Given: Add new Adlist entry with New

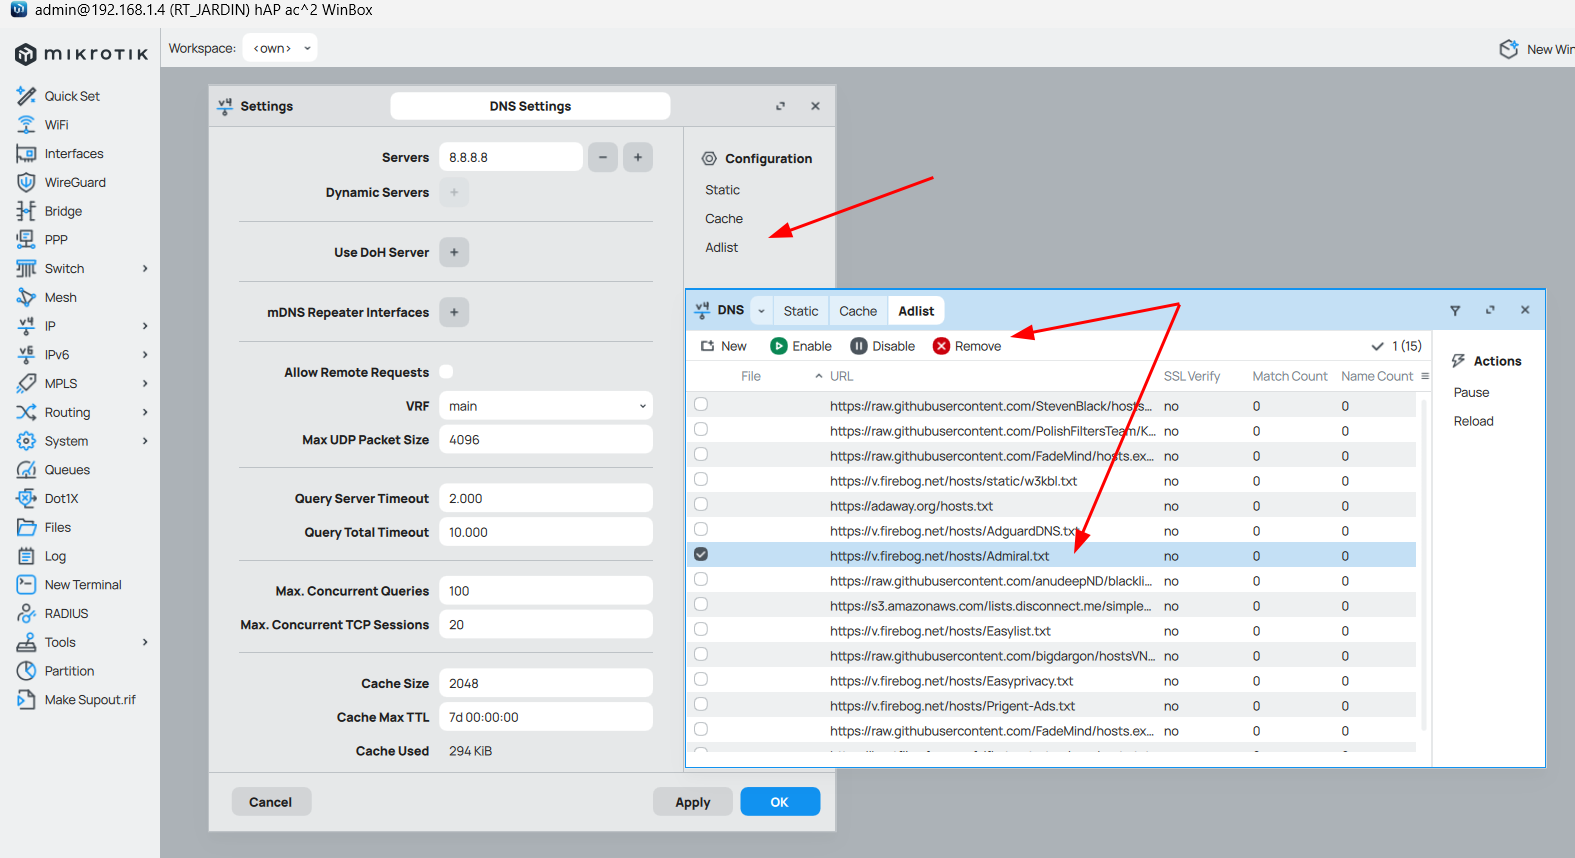Looking at the screenshot, I should coord(724,346).
